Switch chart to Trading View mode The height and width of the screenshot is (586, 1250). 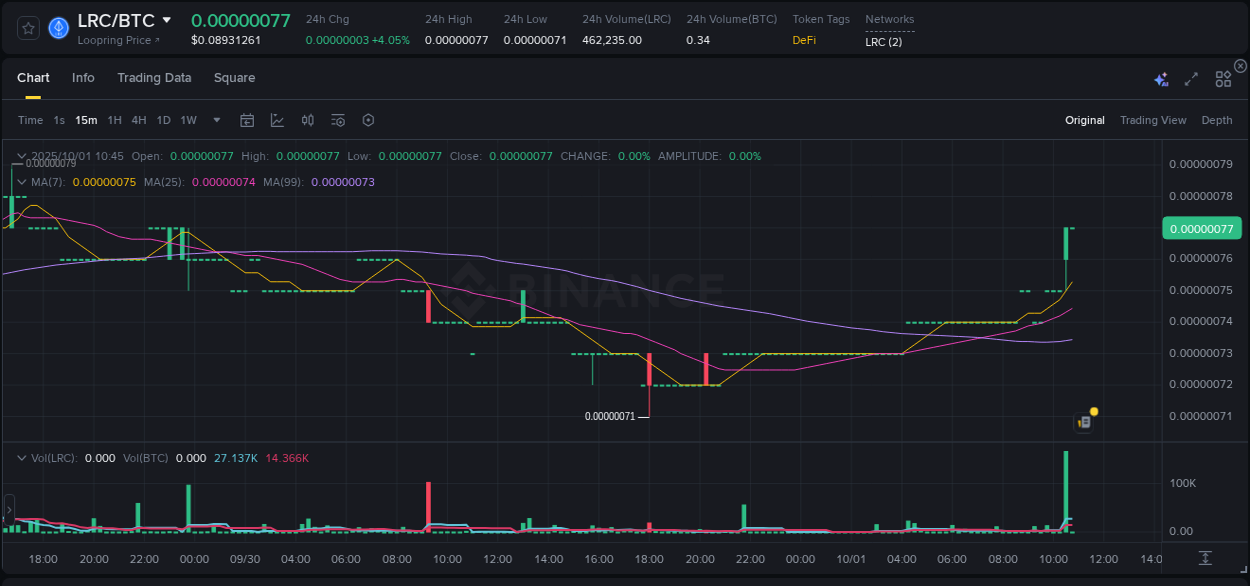click(1153, 119)
